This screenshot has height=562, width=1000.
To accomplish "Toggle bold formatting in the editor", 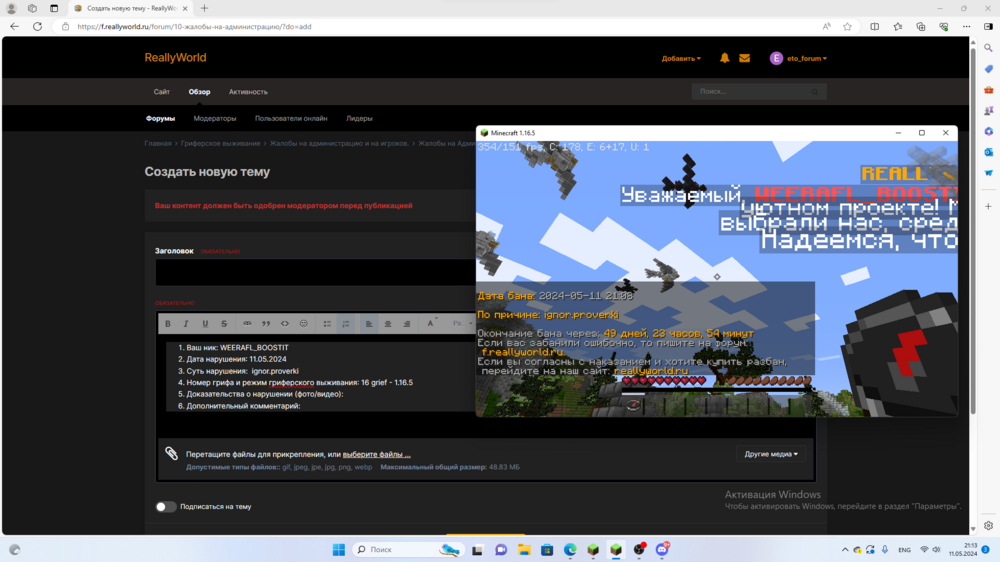I will click(x=168, y=323).
